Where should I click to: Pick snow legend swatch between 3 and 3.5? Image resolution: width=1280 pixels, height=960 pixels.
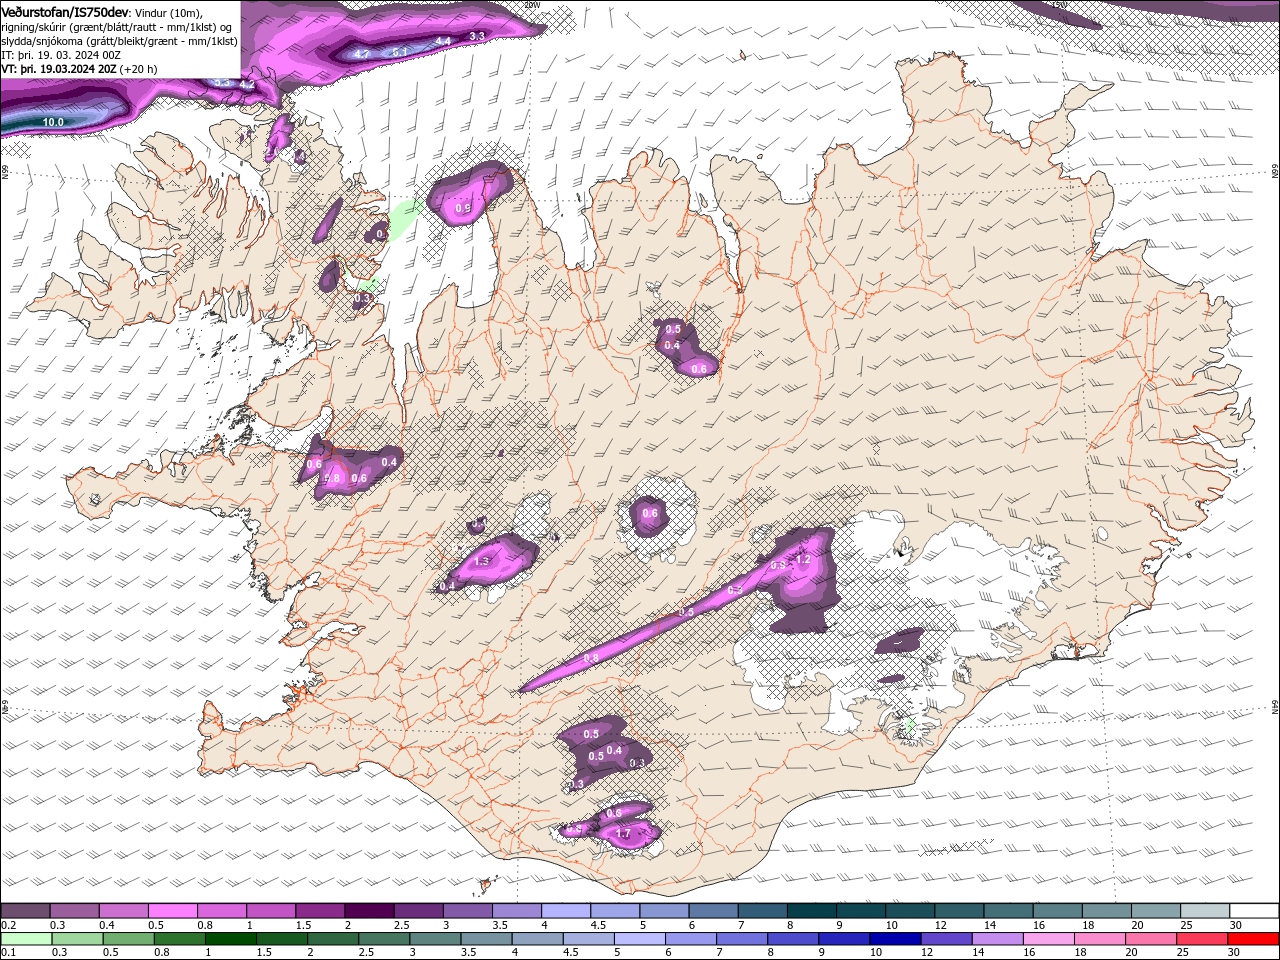click(x=468, y=912)
